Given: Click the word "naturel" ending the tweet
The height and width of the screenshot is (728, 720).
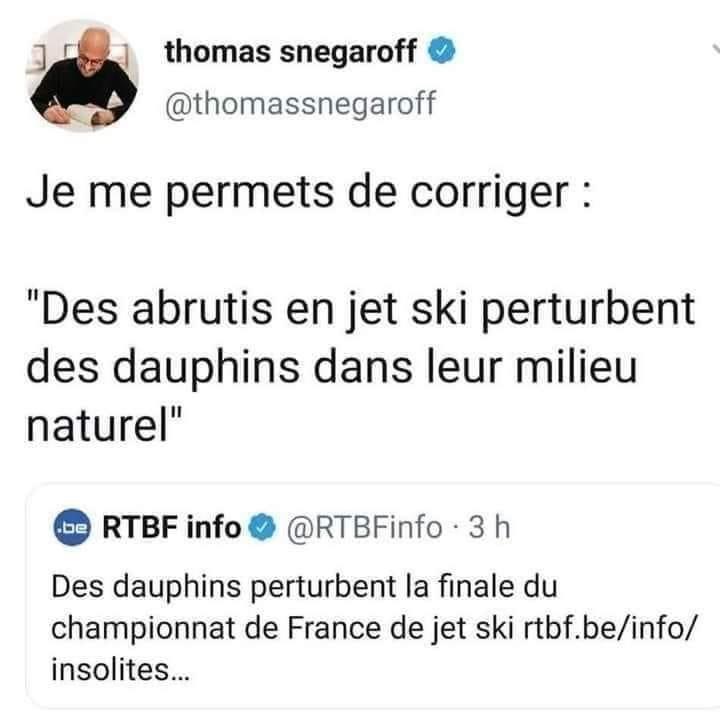Looking at the screenshot, I should click(97, 426).
